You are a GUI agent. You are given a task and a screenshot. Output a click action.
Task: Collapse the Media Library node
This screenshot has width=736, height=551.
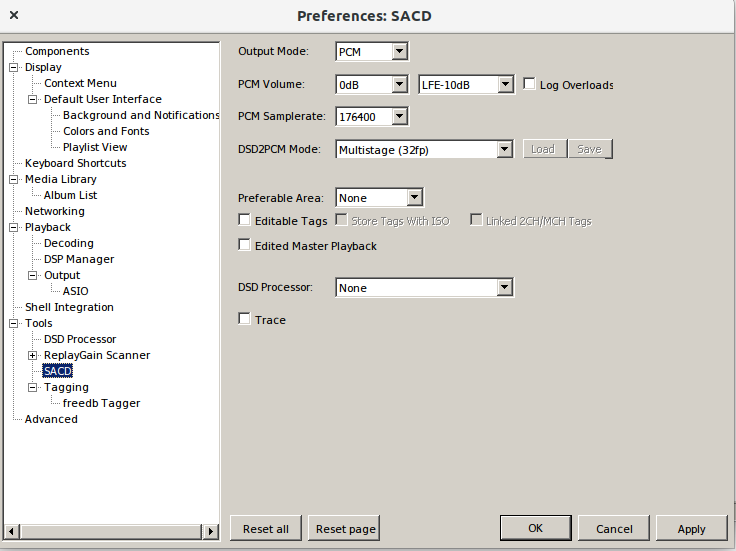(14, 179)
